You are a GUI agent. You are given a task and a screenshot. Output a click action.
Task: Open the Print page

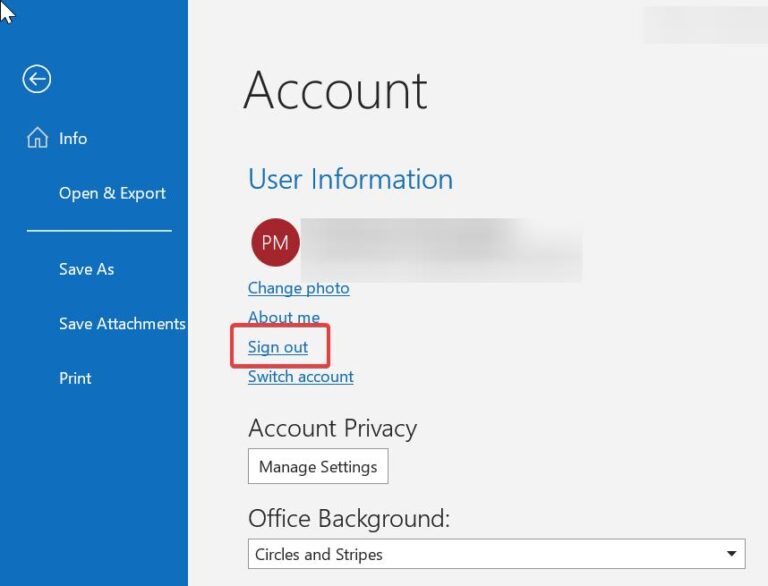75,378
